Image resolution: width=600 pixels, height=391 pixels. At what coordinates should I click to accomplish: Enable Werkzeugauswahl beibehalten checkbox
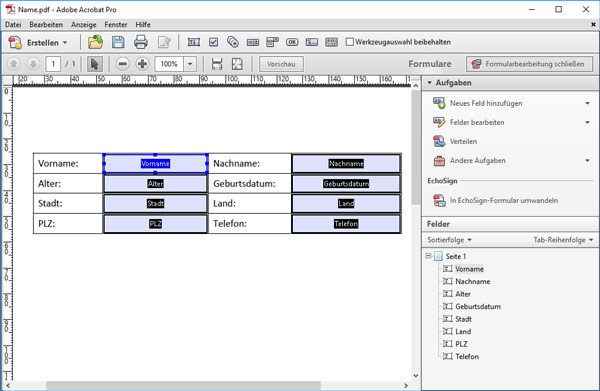[349, 42]
